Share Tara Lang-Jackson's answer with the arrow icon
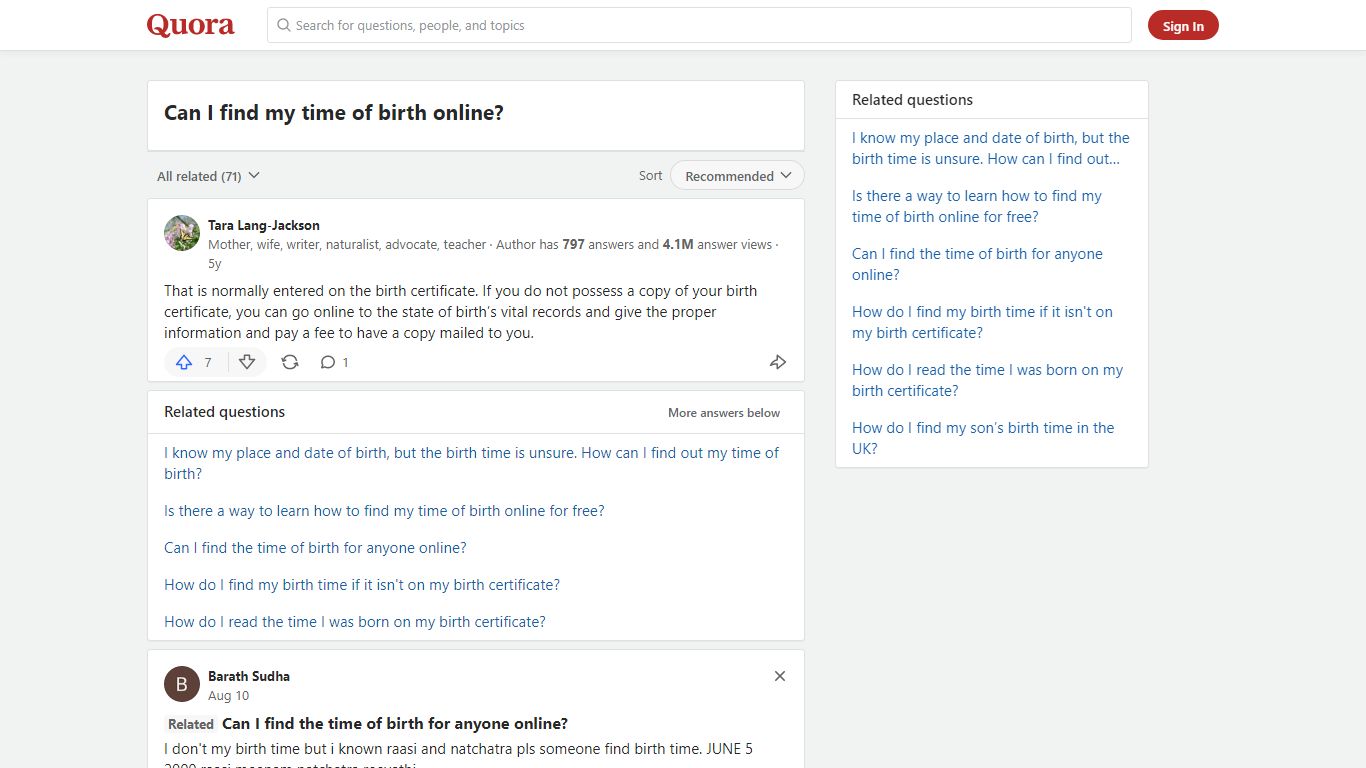This screenshot has height=768, width=1366. (778, 362)
